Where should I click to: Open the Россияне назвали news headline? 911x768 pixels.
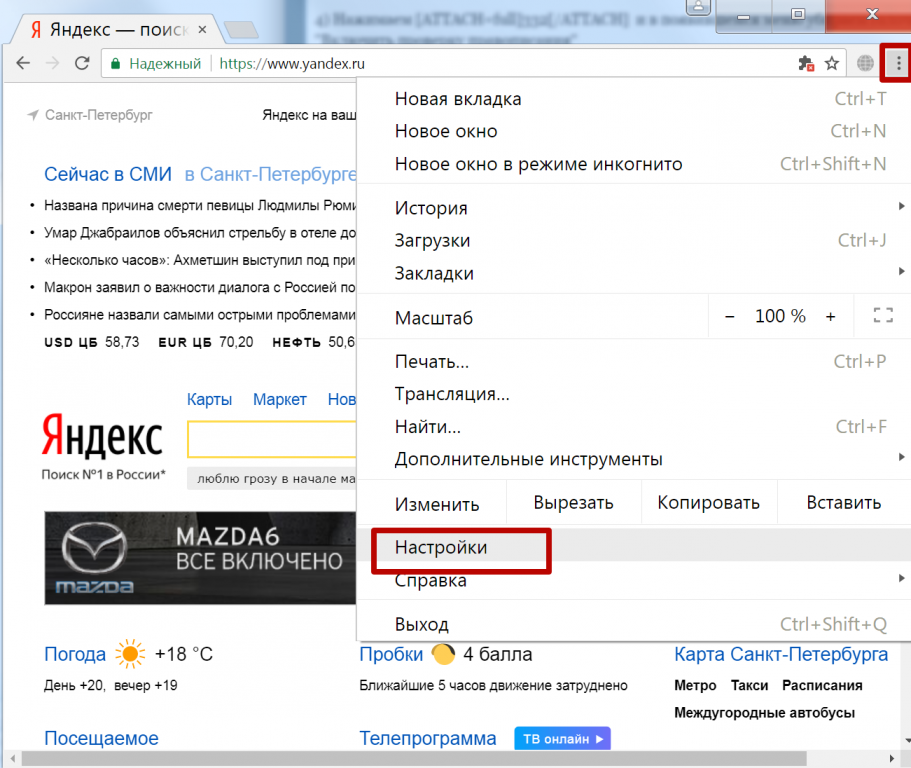coord(200,314)
